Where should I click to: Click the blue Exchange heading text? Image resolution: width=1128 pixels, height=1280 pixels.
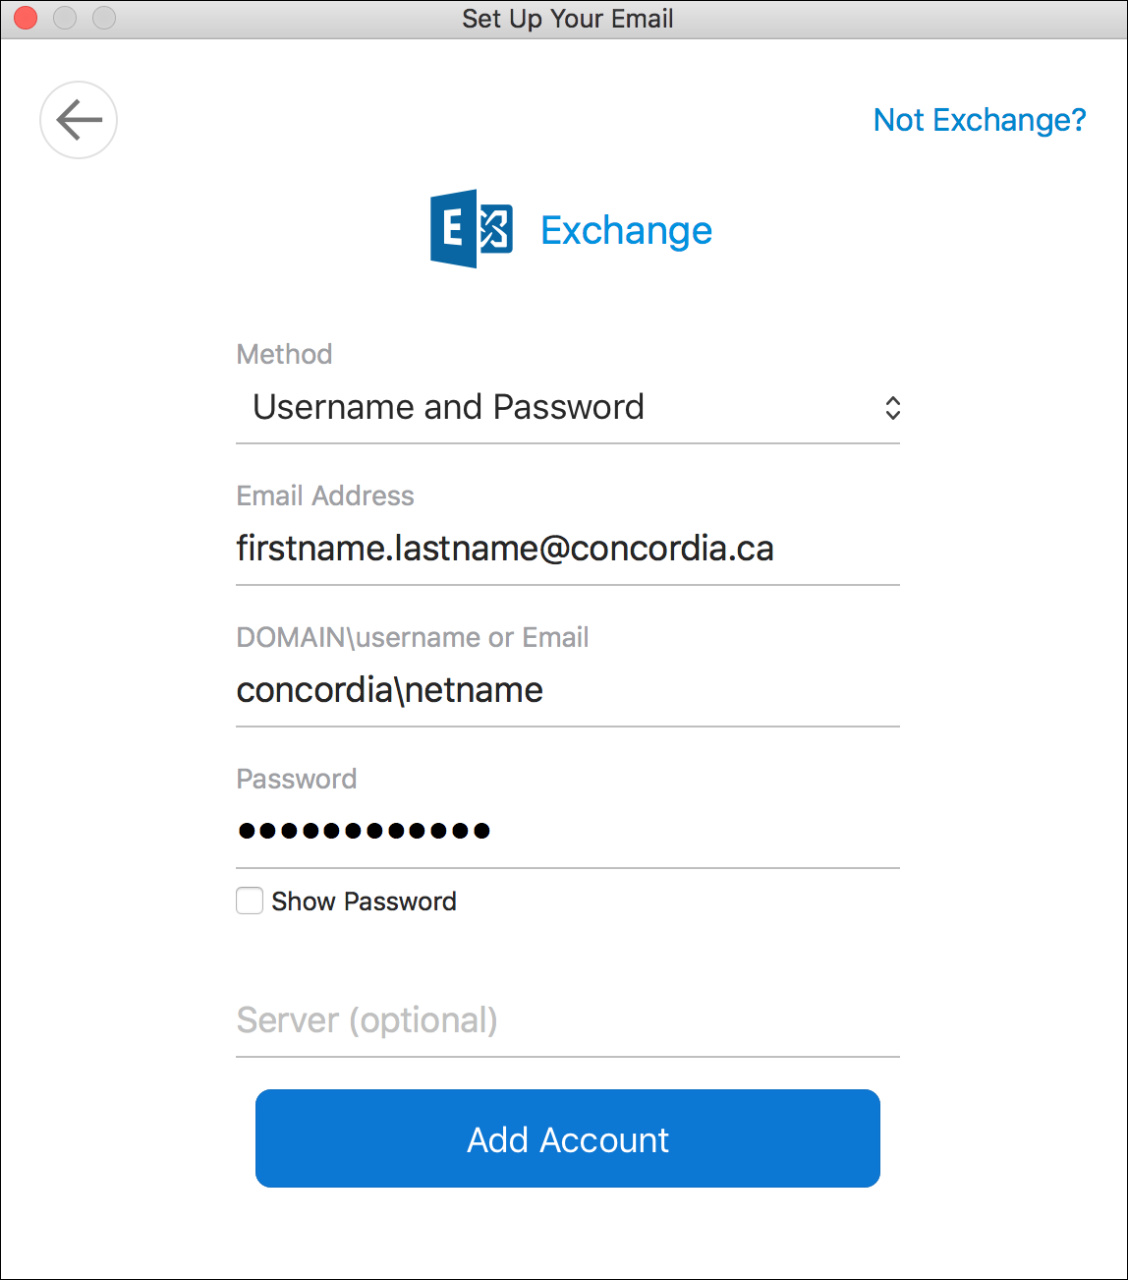[627, 231]
